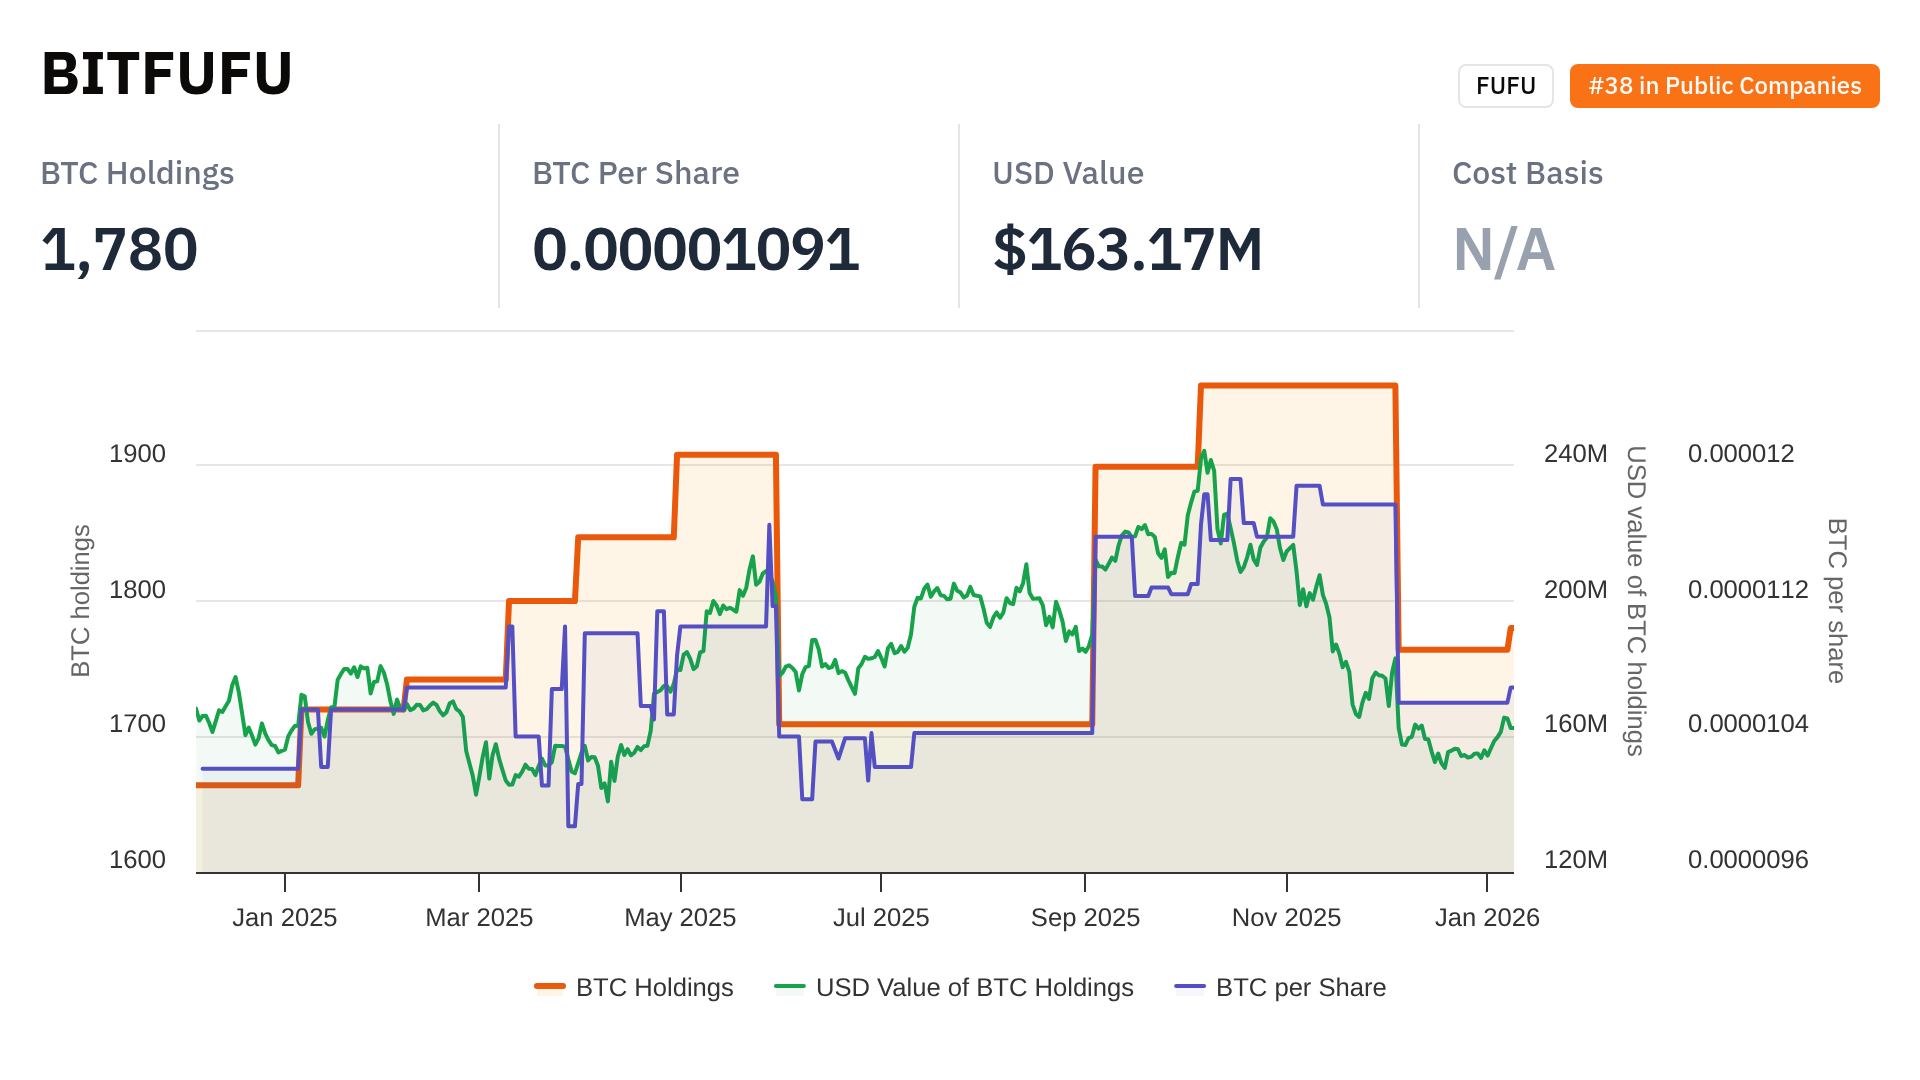Click the 1900 BTC holdings axis label

(x=137, y=454)
